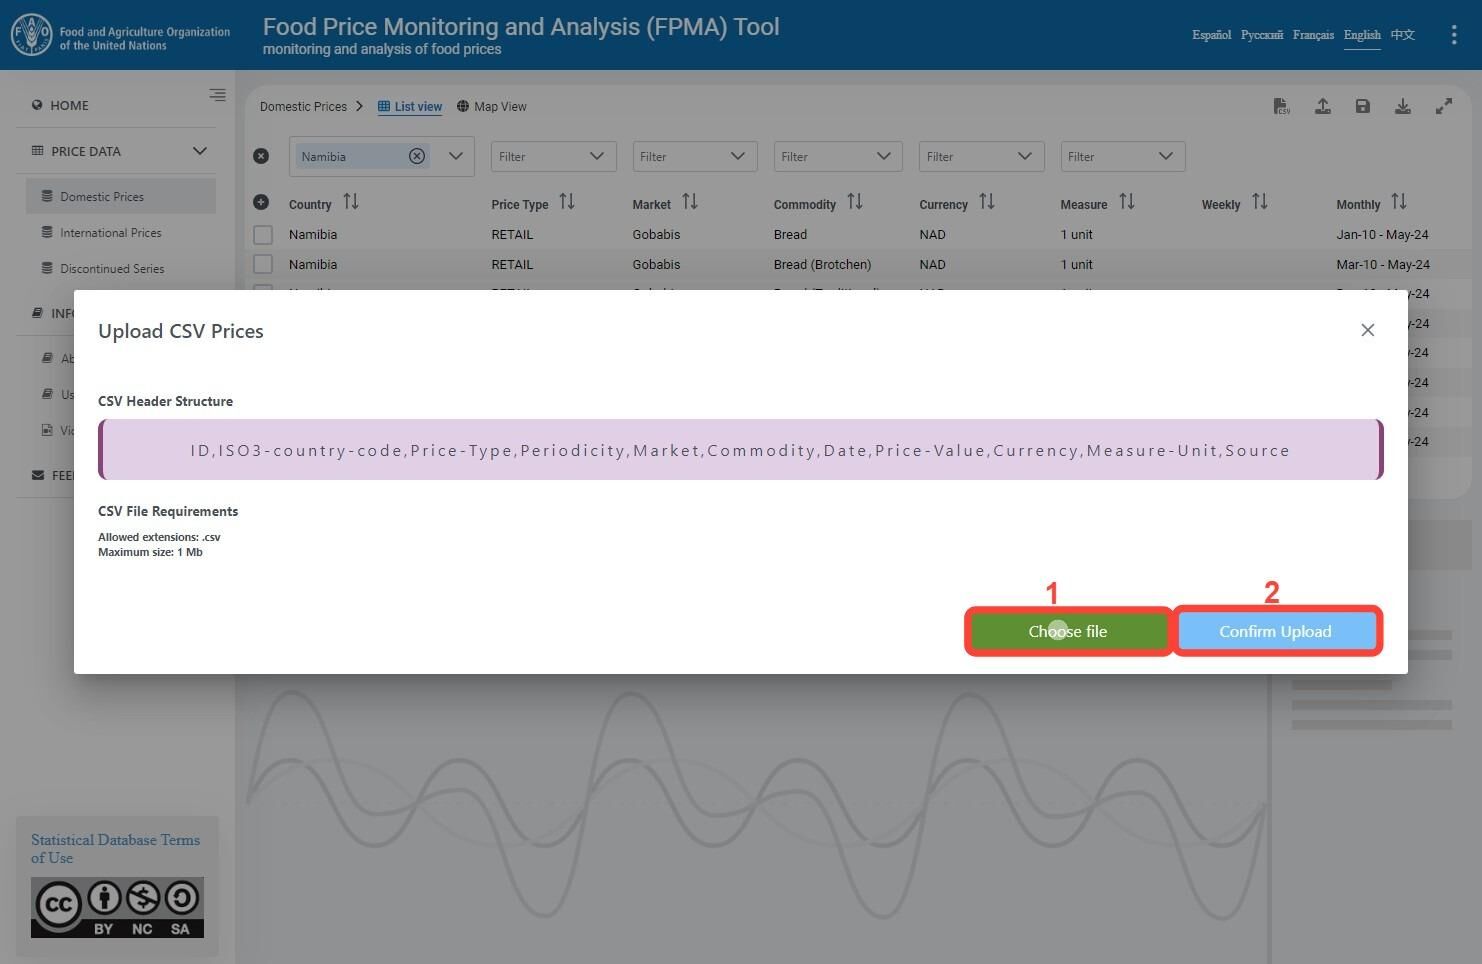
Task: Open the three-dot options menu in header
Action: (x=1453, y=35)
